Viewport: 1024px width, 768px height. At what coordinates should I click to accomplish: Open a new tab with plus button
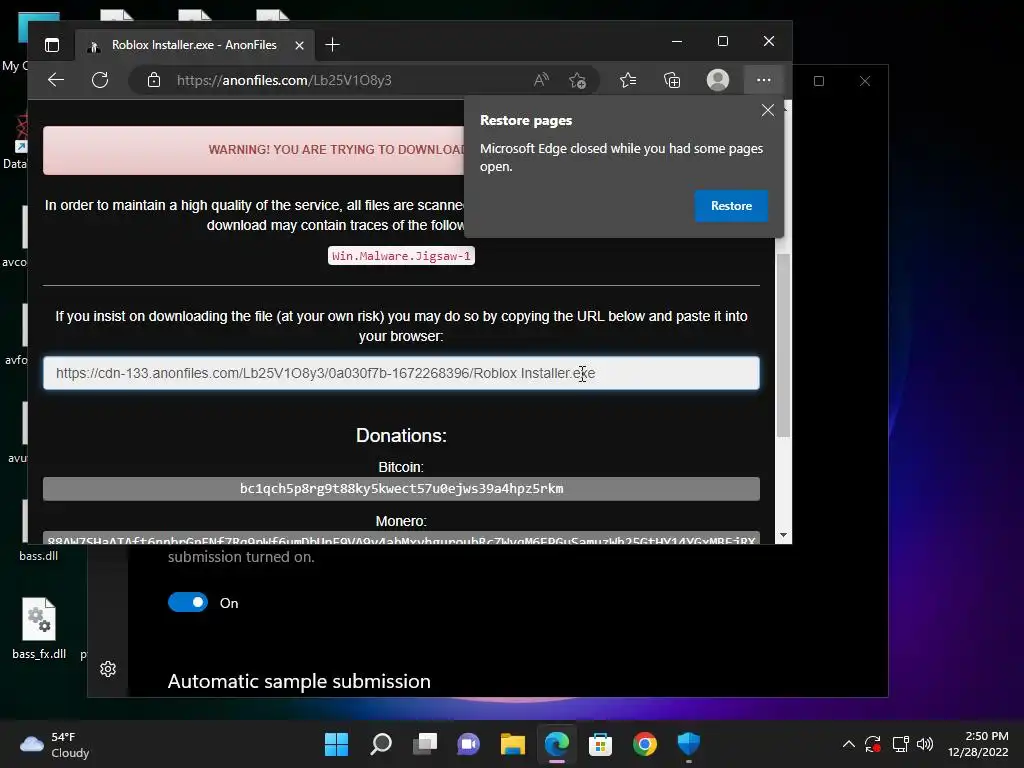[332, 45]
